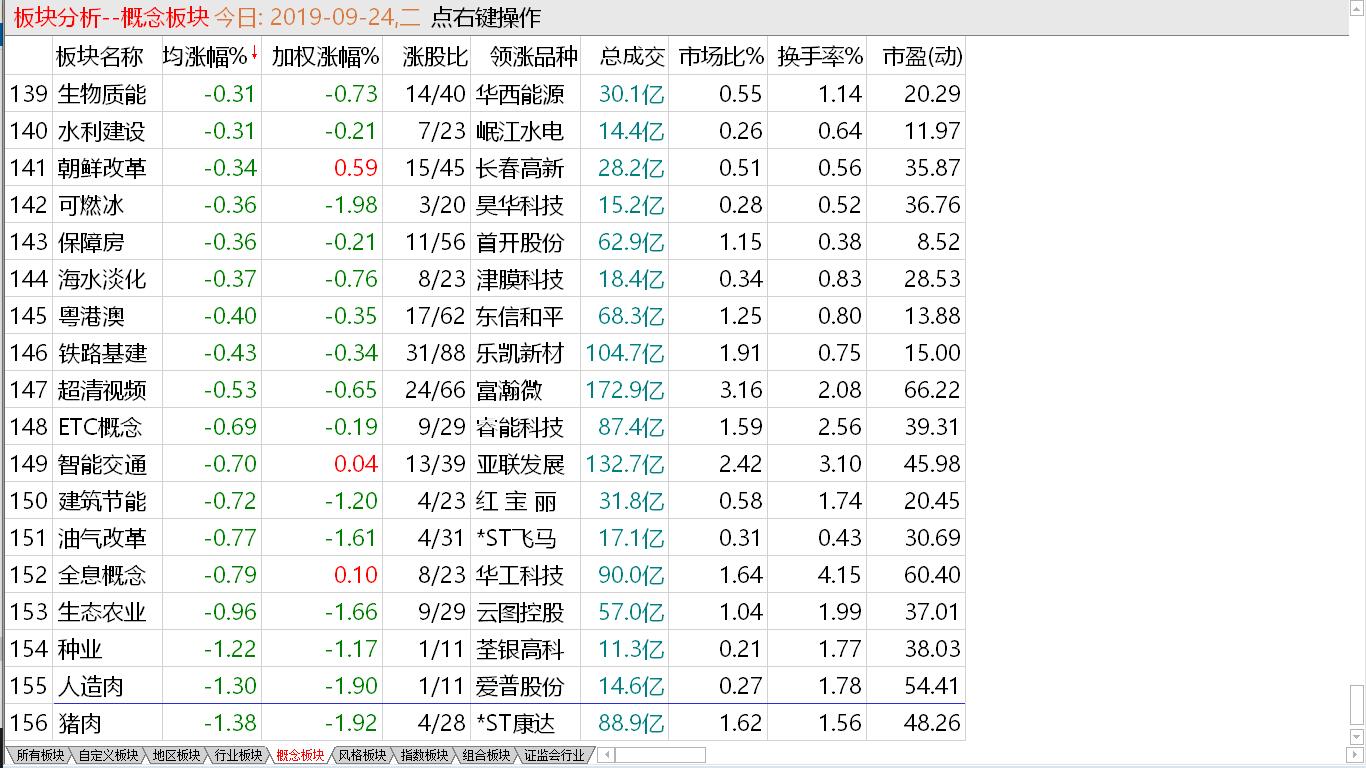Select the 猪肉 sector row
This screenshot has width=1366, height=768.
tap(485, 723)
